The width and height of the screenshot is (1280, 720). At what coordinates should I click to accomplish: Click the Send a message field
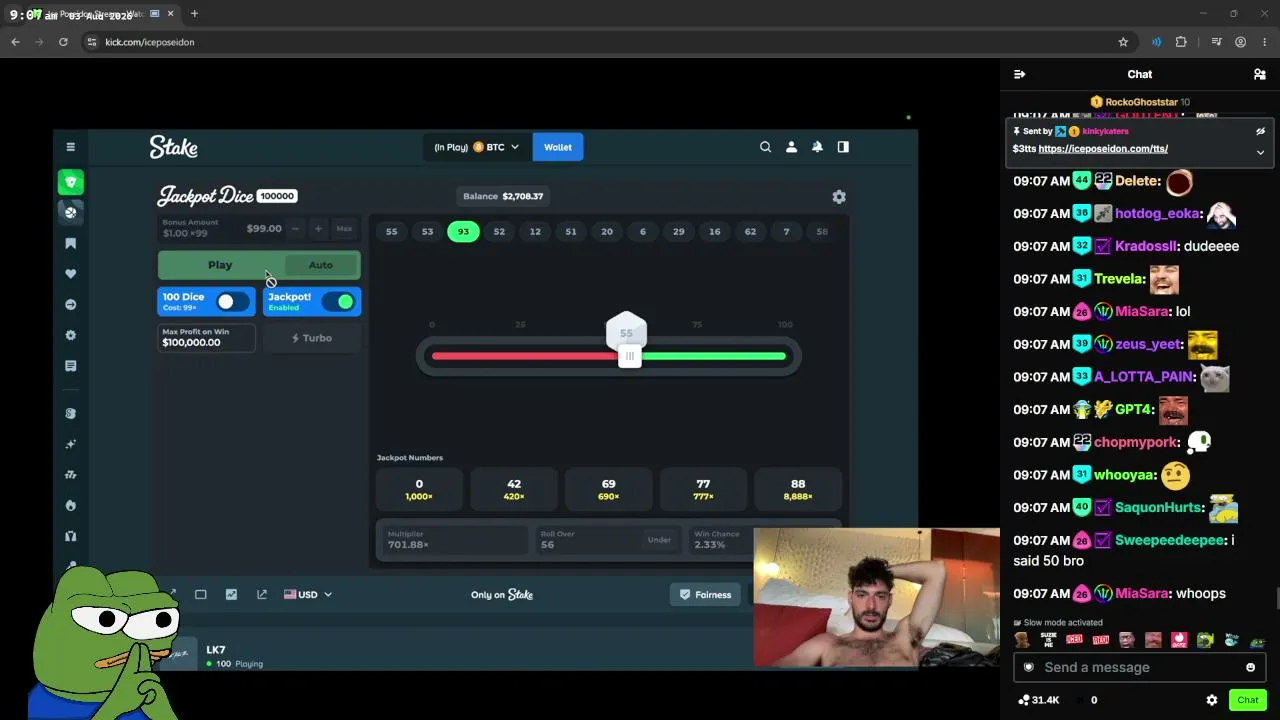1139,667
